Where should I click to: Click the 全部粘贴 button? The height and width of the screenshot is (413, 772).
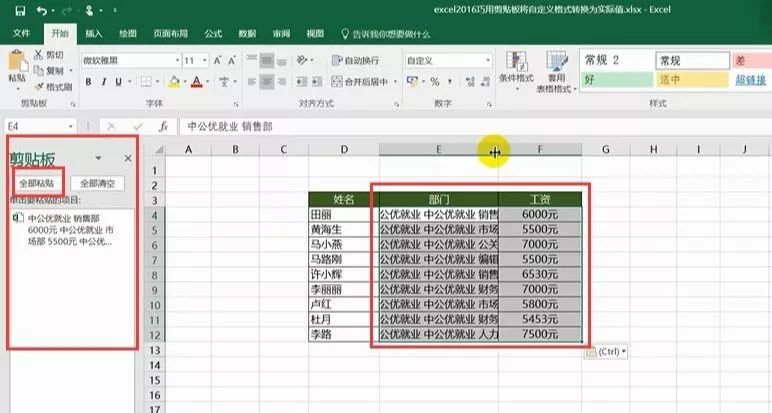(39, 183)
